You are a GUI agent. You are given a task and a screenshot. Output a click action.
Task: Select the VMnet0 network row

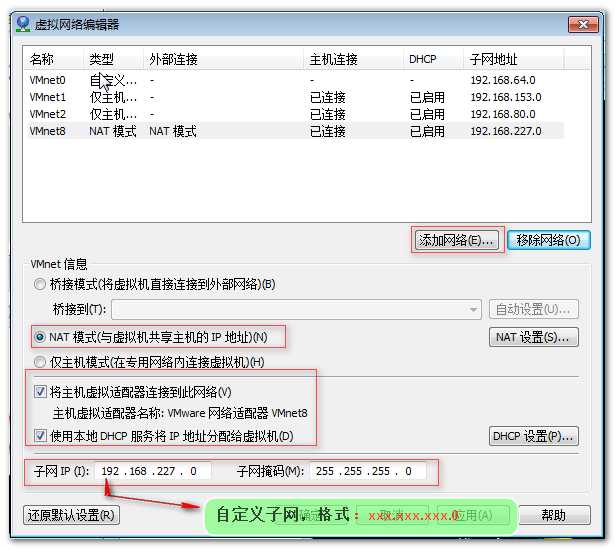coord(295,80)
